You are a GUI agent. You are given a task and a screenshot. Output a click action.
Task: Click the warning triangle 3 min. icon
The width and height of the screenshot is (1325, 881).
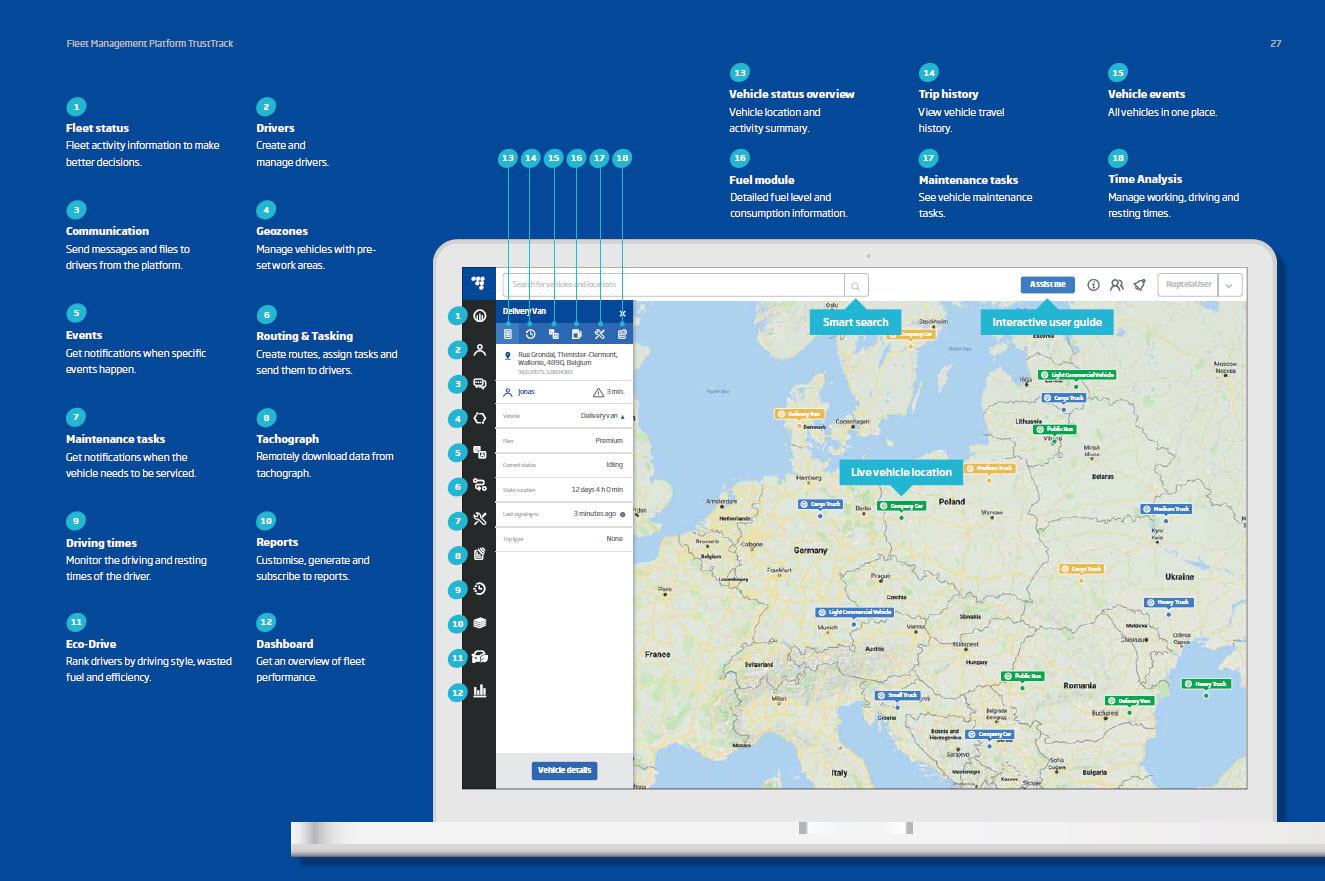(x=599, y=393)
